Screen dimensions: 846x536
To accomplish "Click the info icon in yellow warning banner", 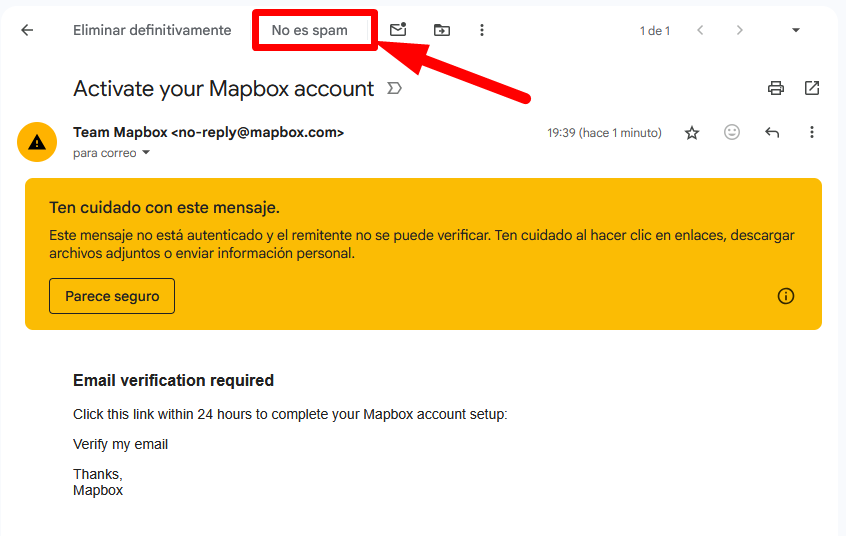I will 786,296.
